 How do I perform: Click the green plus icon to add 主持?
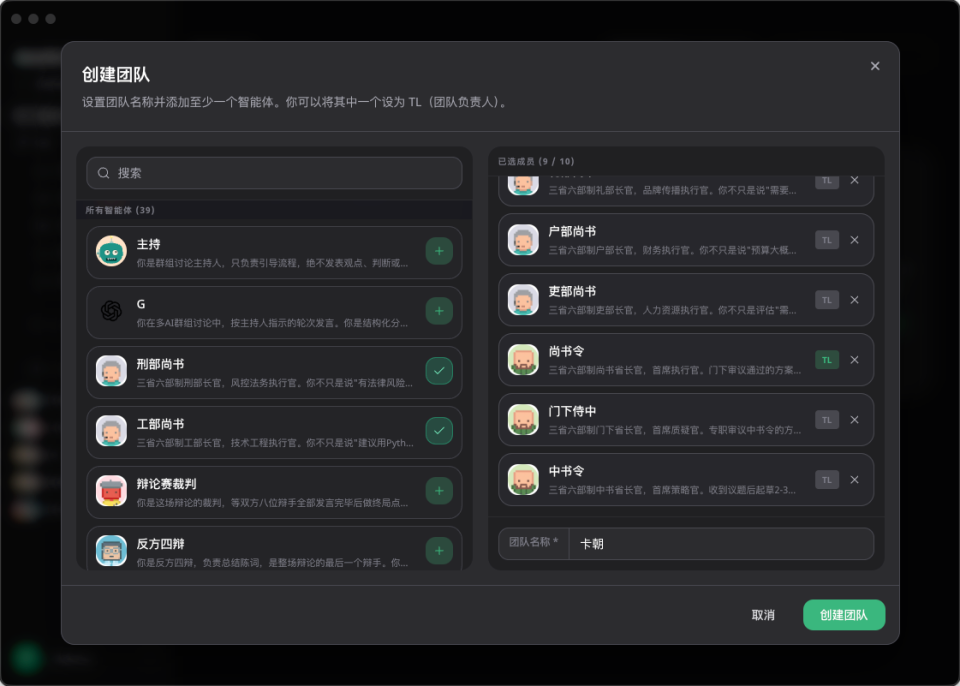coord(439,251)
